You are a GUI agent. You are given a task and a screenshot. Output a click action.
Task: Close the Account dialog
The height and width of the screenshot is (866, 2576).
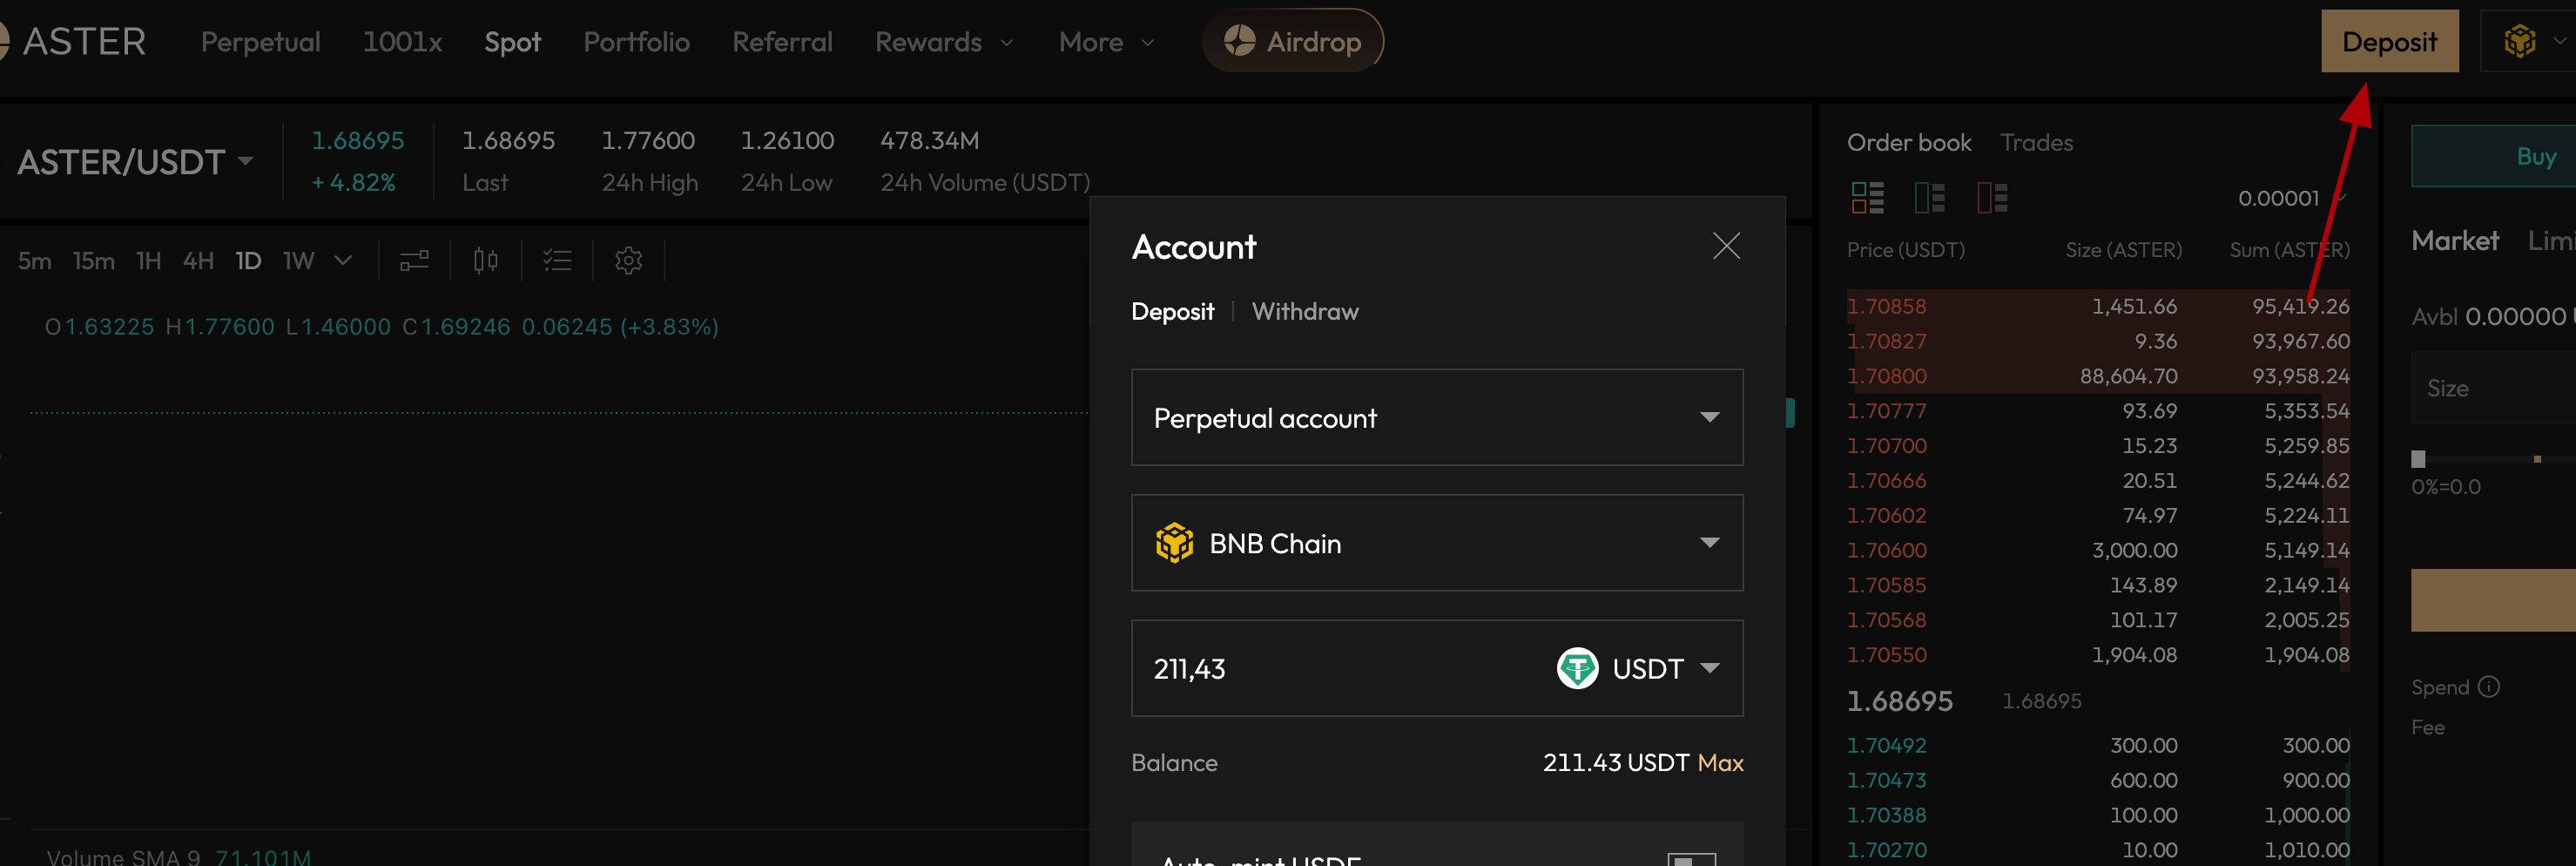click(1726, 246)
